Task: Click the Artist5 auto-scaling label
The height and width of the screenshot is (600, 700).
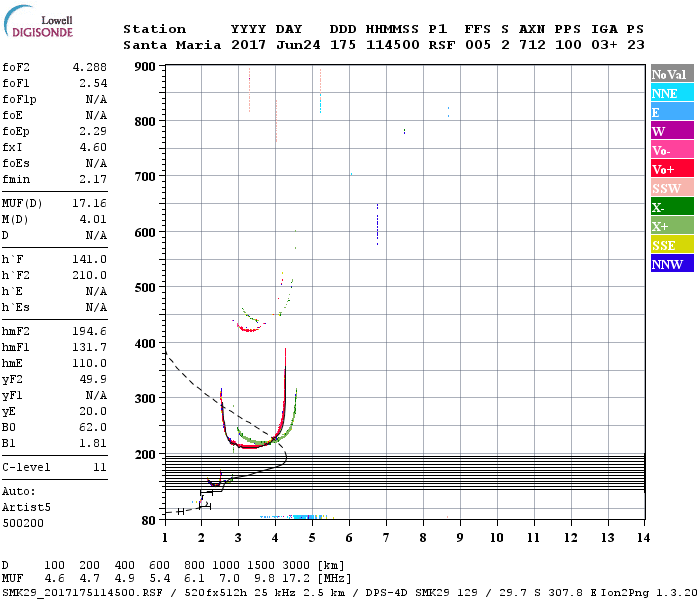Action: [x=26, y=508]
